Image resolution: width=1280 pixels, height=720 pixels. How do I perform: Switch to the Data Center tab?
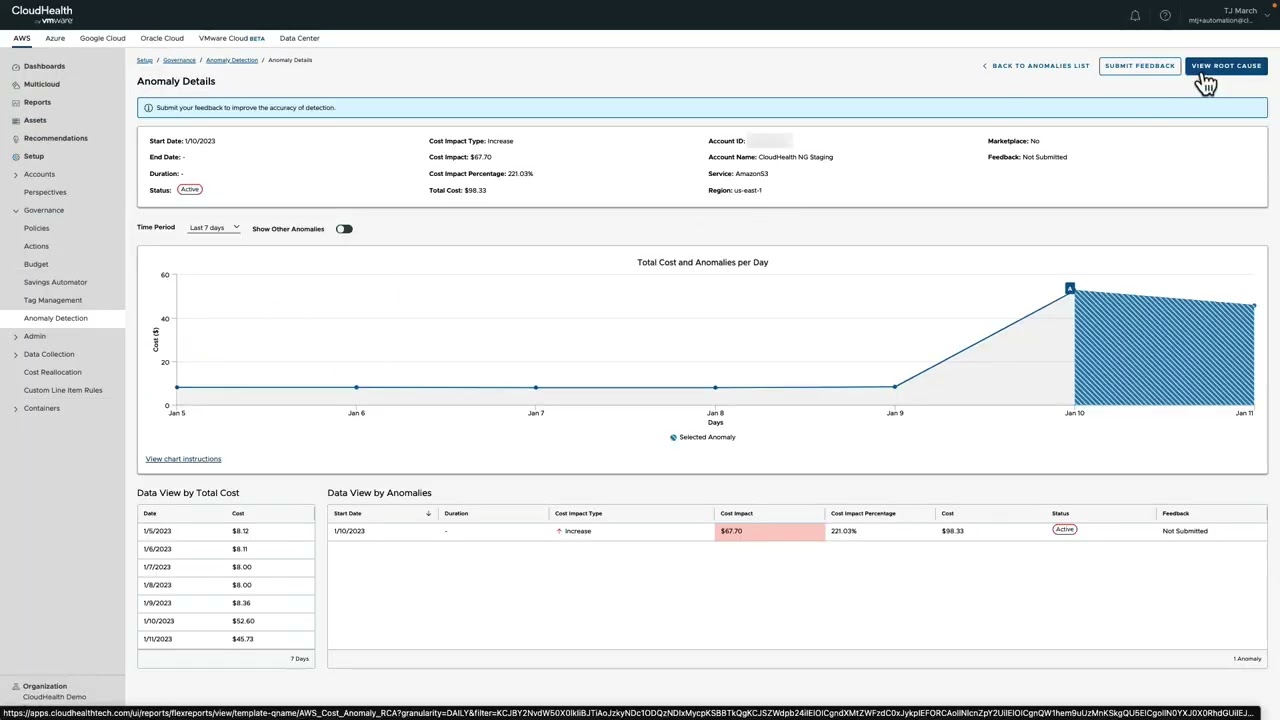(300, 38)
